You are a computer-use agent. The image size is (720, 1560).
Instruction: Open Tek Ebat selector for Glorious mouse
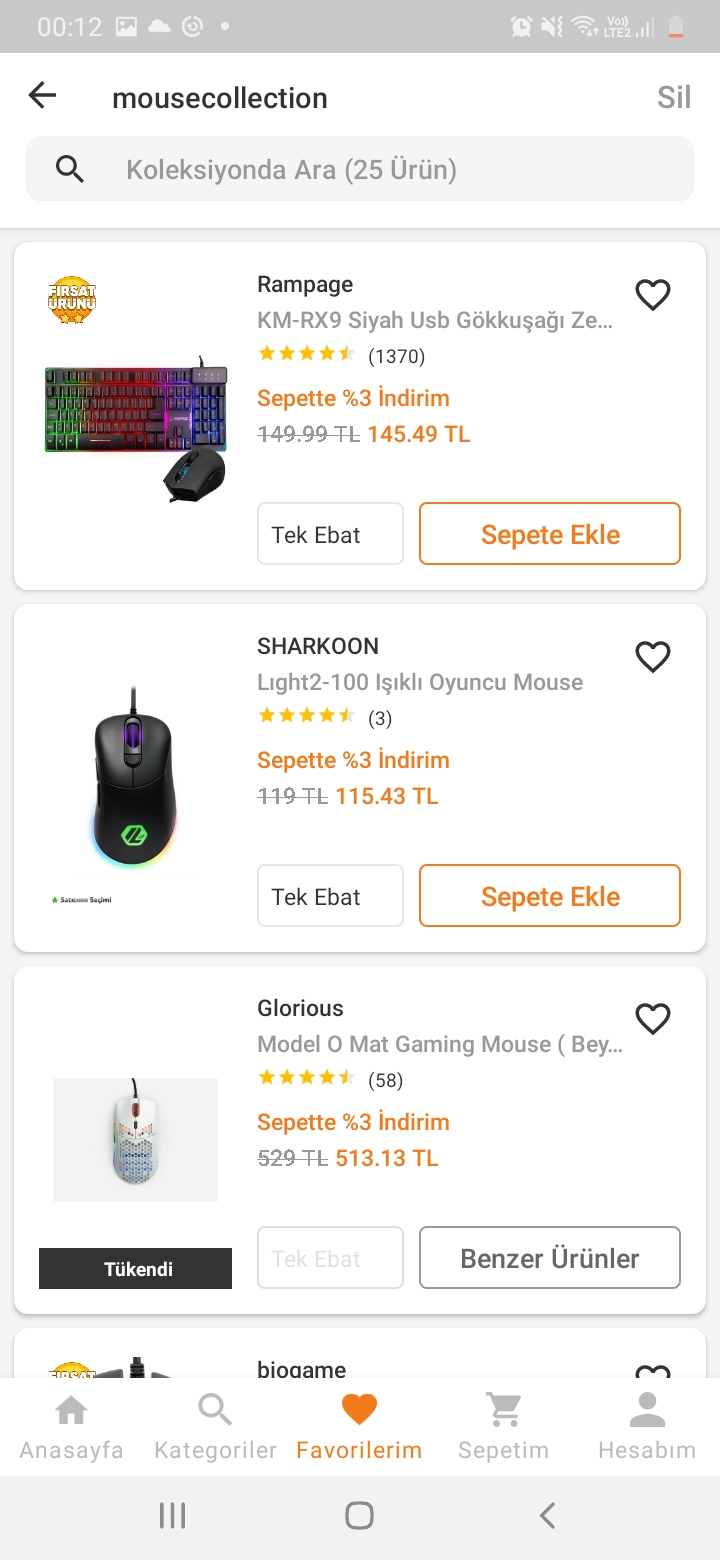330,1258
